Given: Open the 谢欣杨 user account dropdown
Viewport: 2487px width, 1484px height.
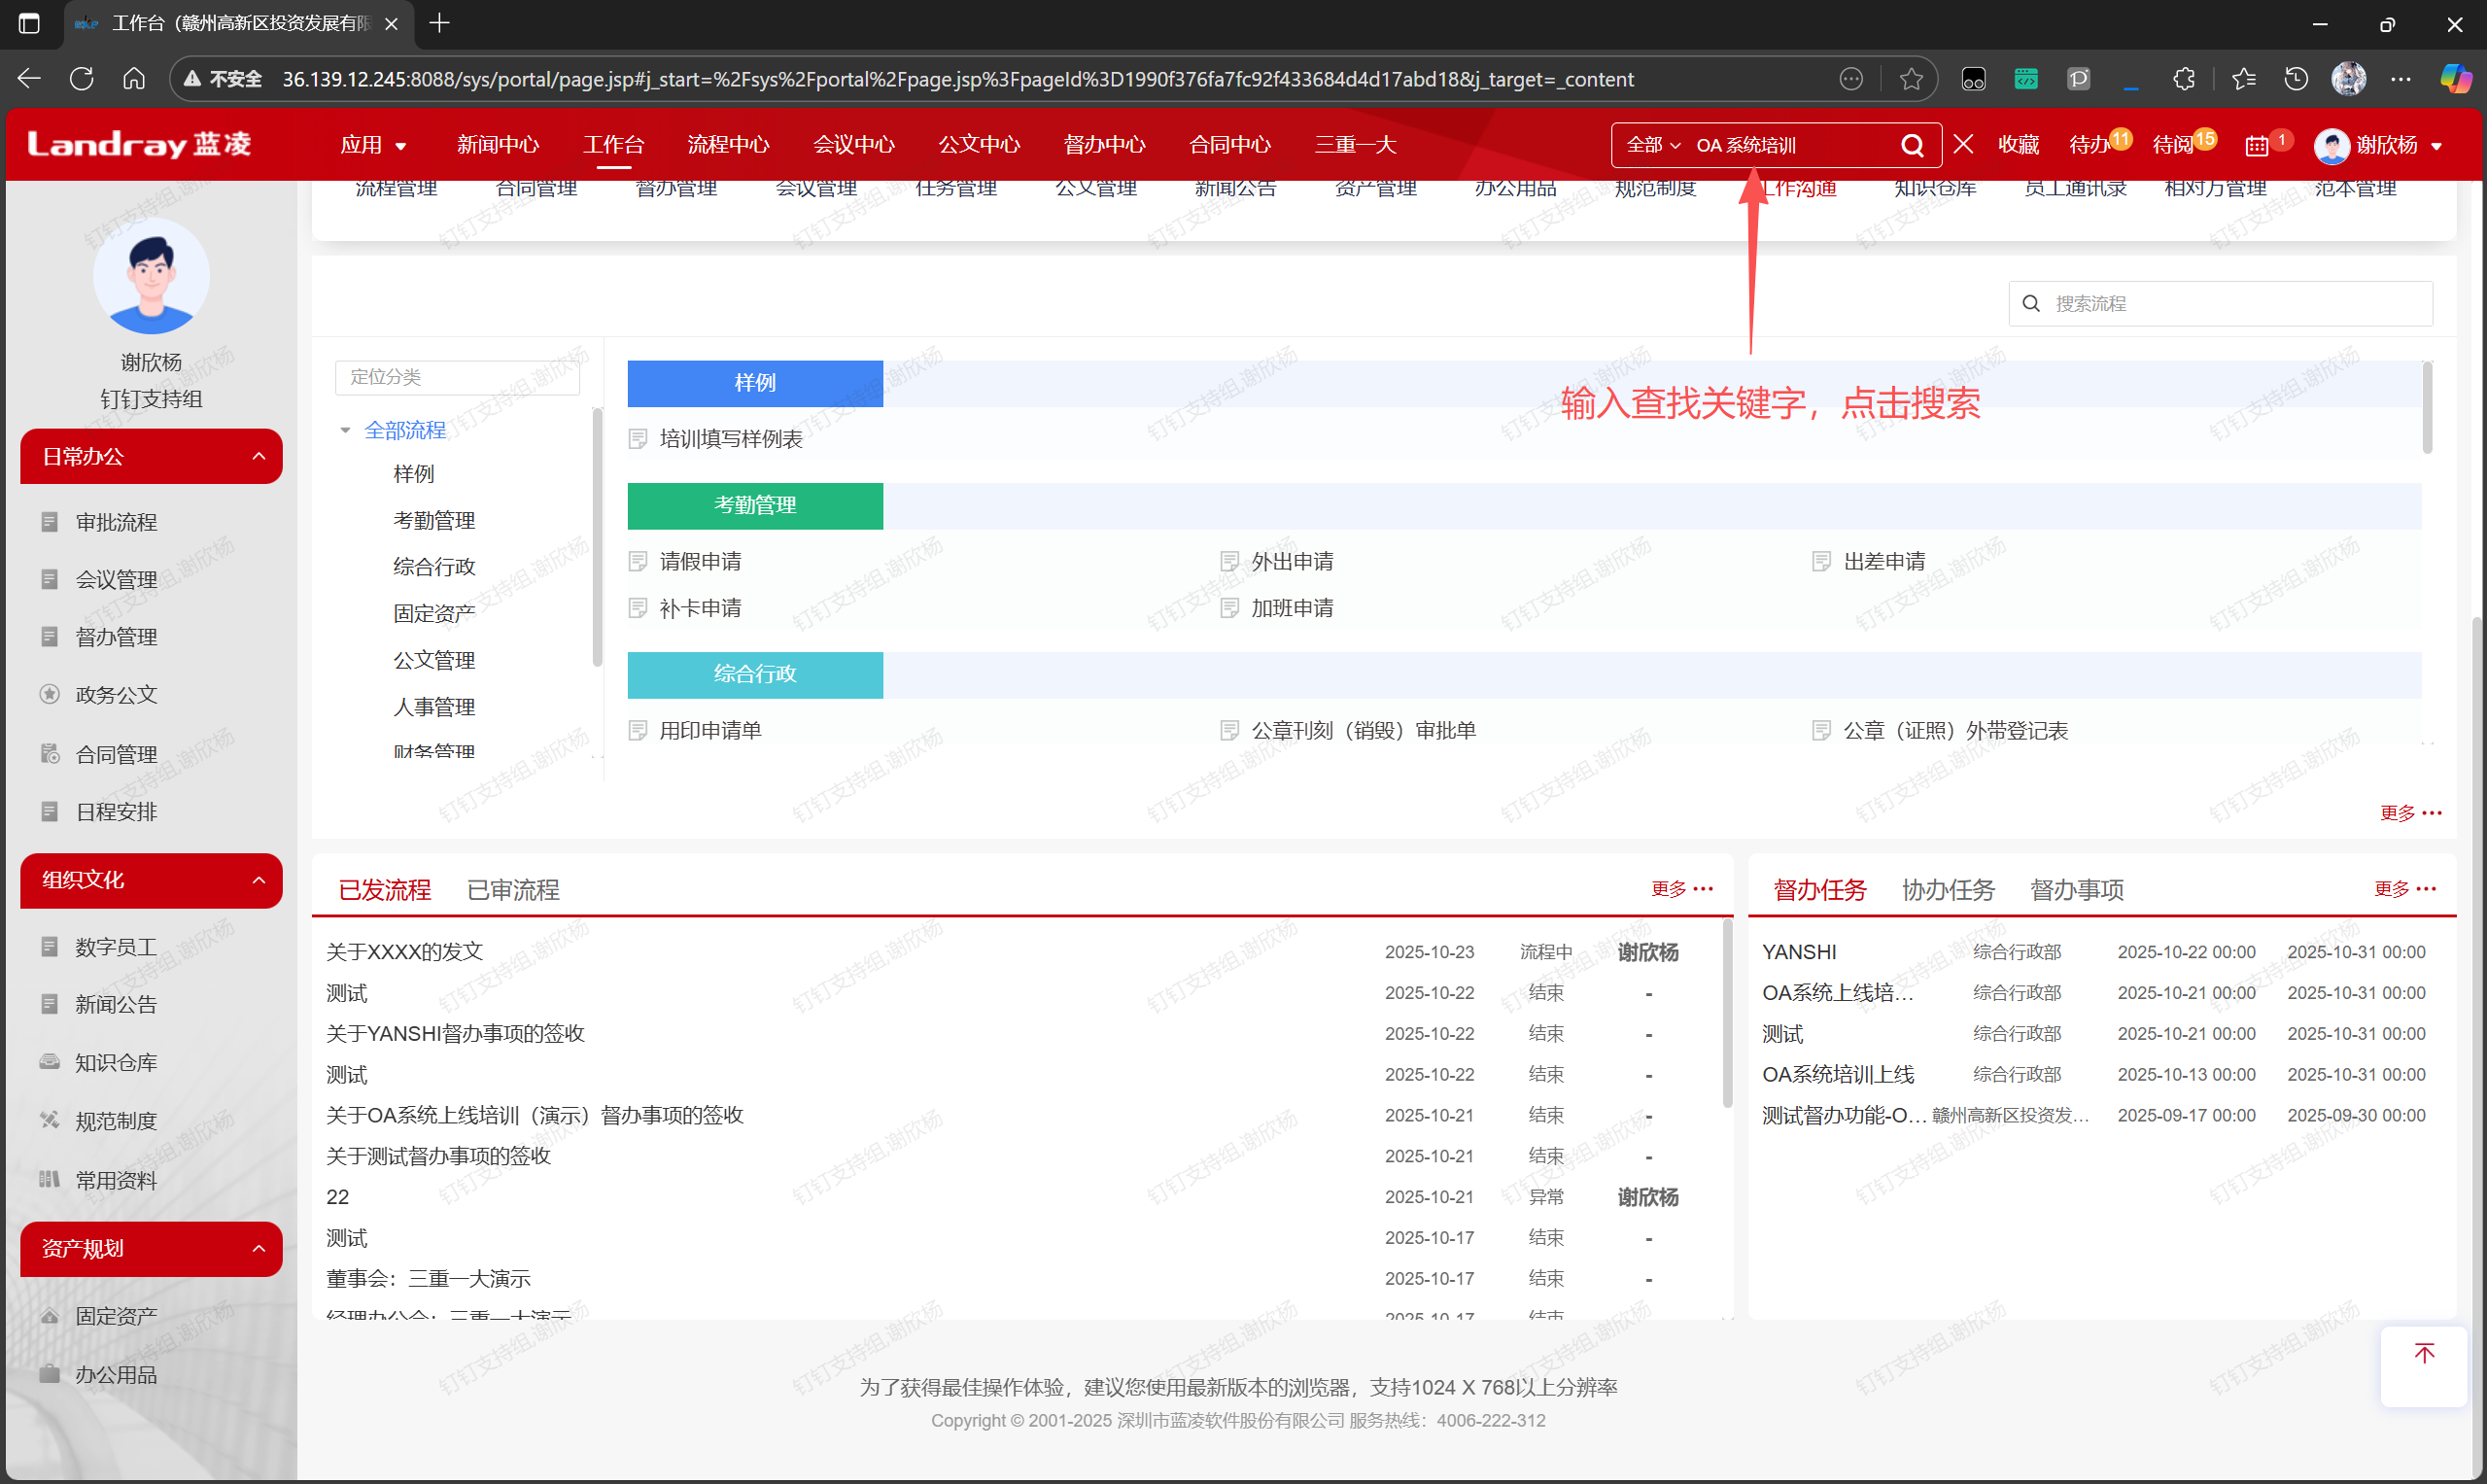Looking at the screenshot, I should pos(2385,146).
